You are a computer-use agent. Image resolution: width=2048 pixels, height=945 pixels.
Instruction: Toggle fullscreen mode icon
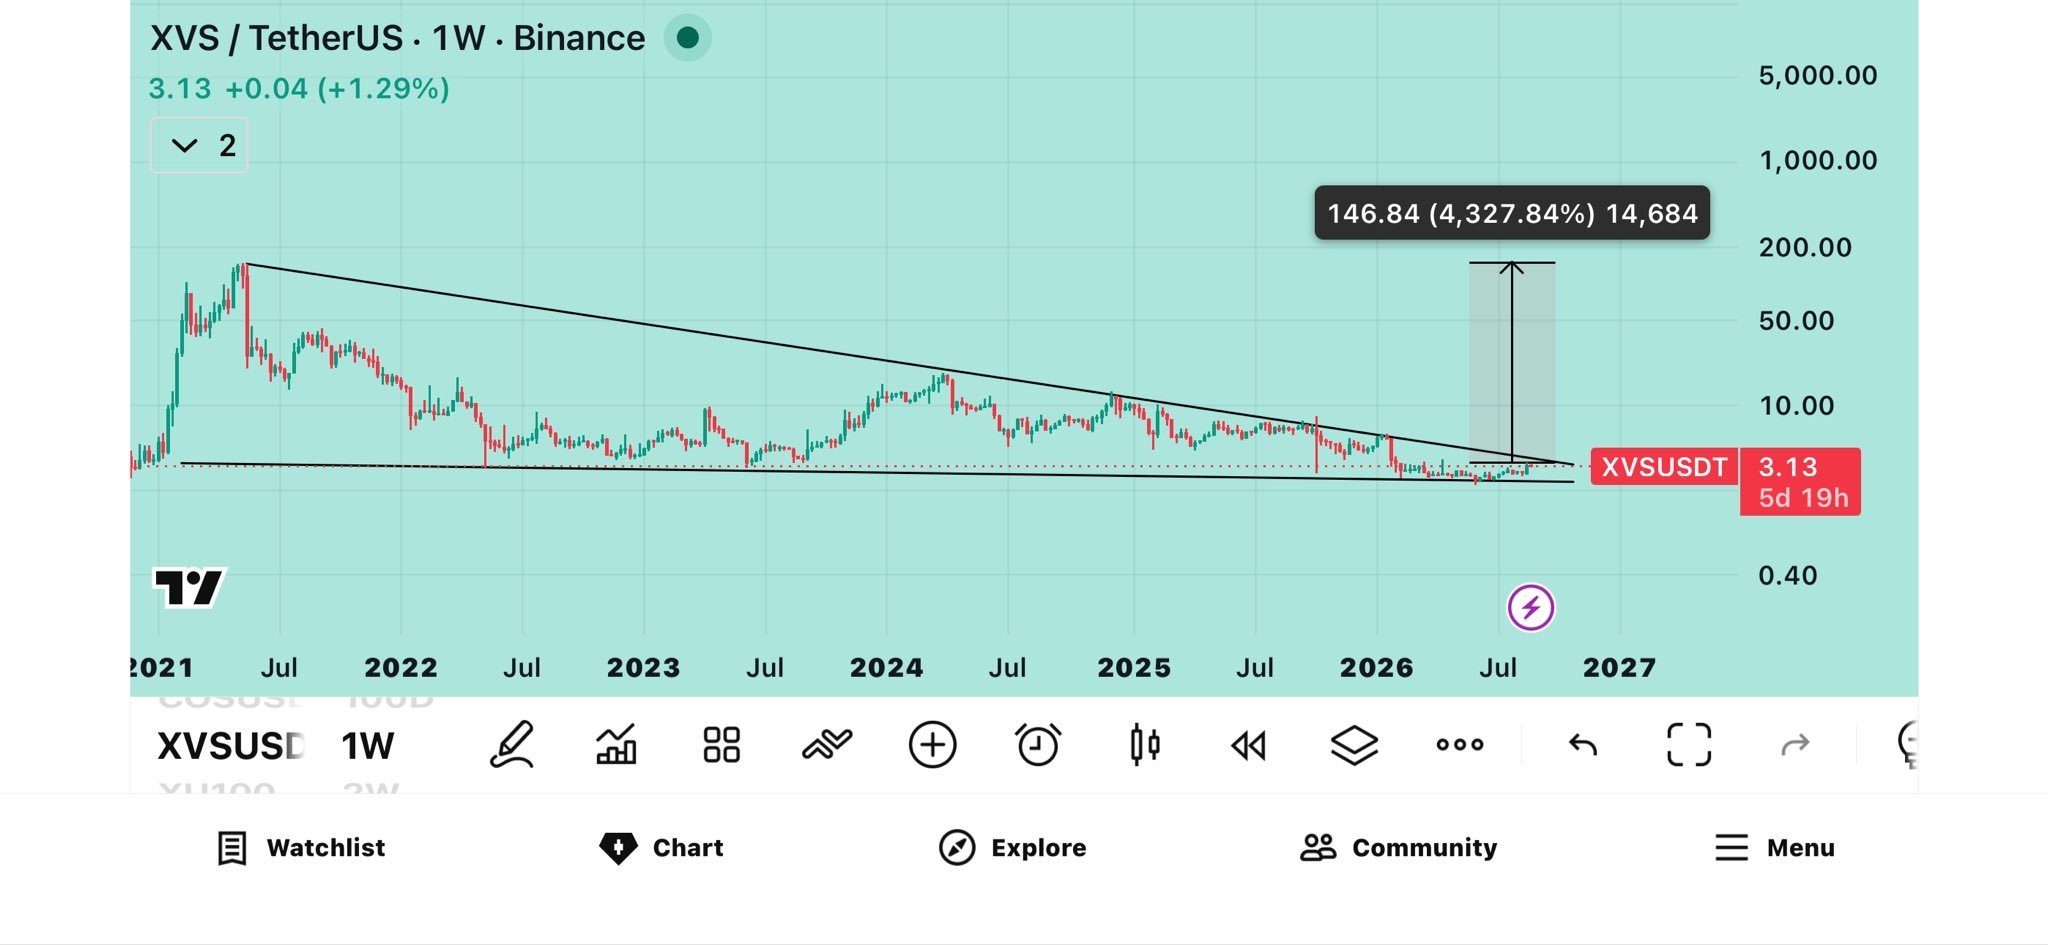click(x=1689, y=745)
